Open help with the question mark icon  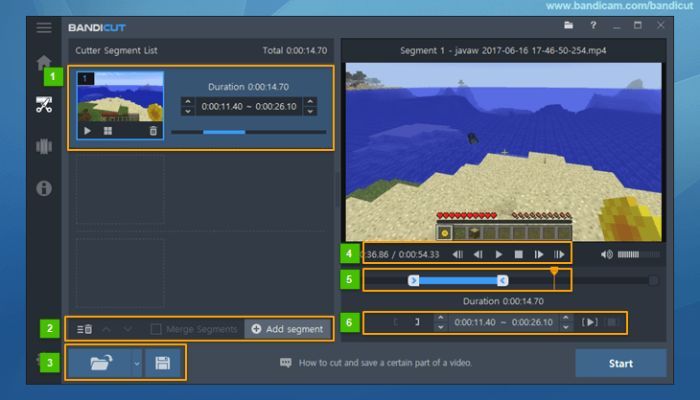click(593, 25)
